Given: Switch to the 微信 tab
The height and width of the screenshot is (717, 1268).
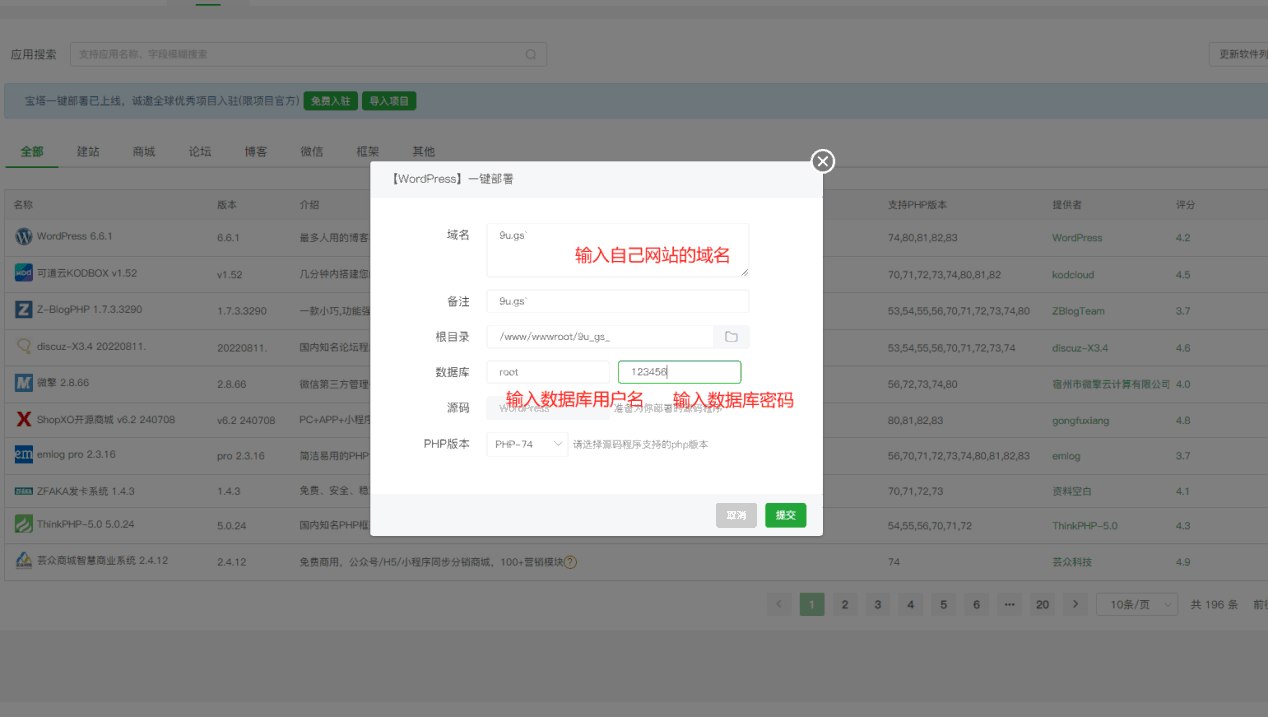Looking at the screenshot, I should [312, 152].
